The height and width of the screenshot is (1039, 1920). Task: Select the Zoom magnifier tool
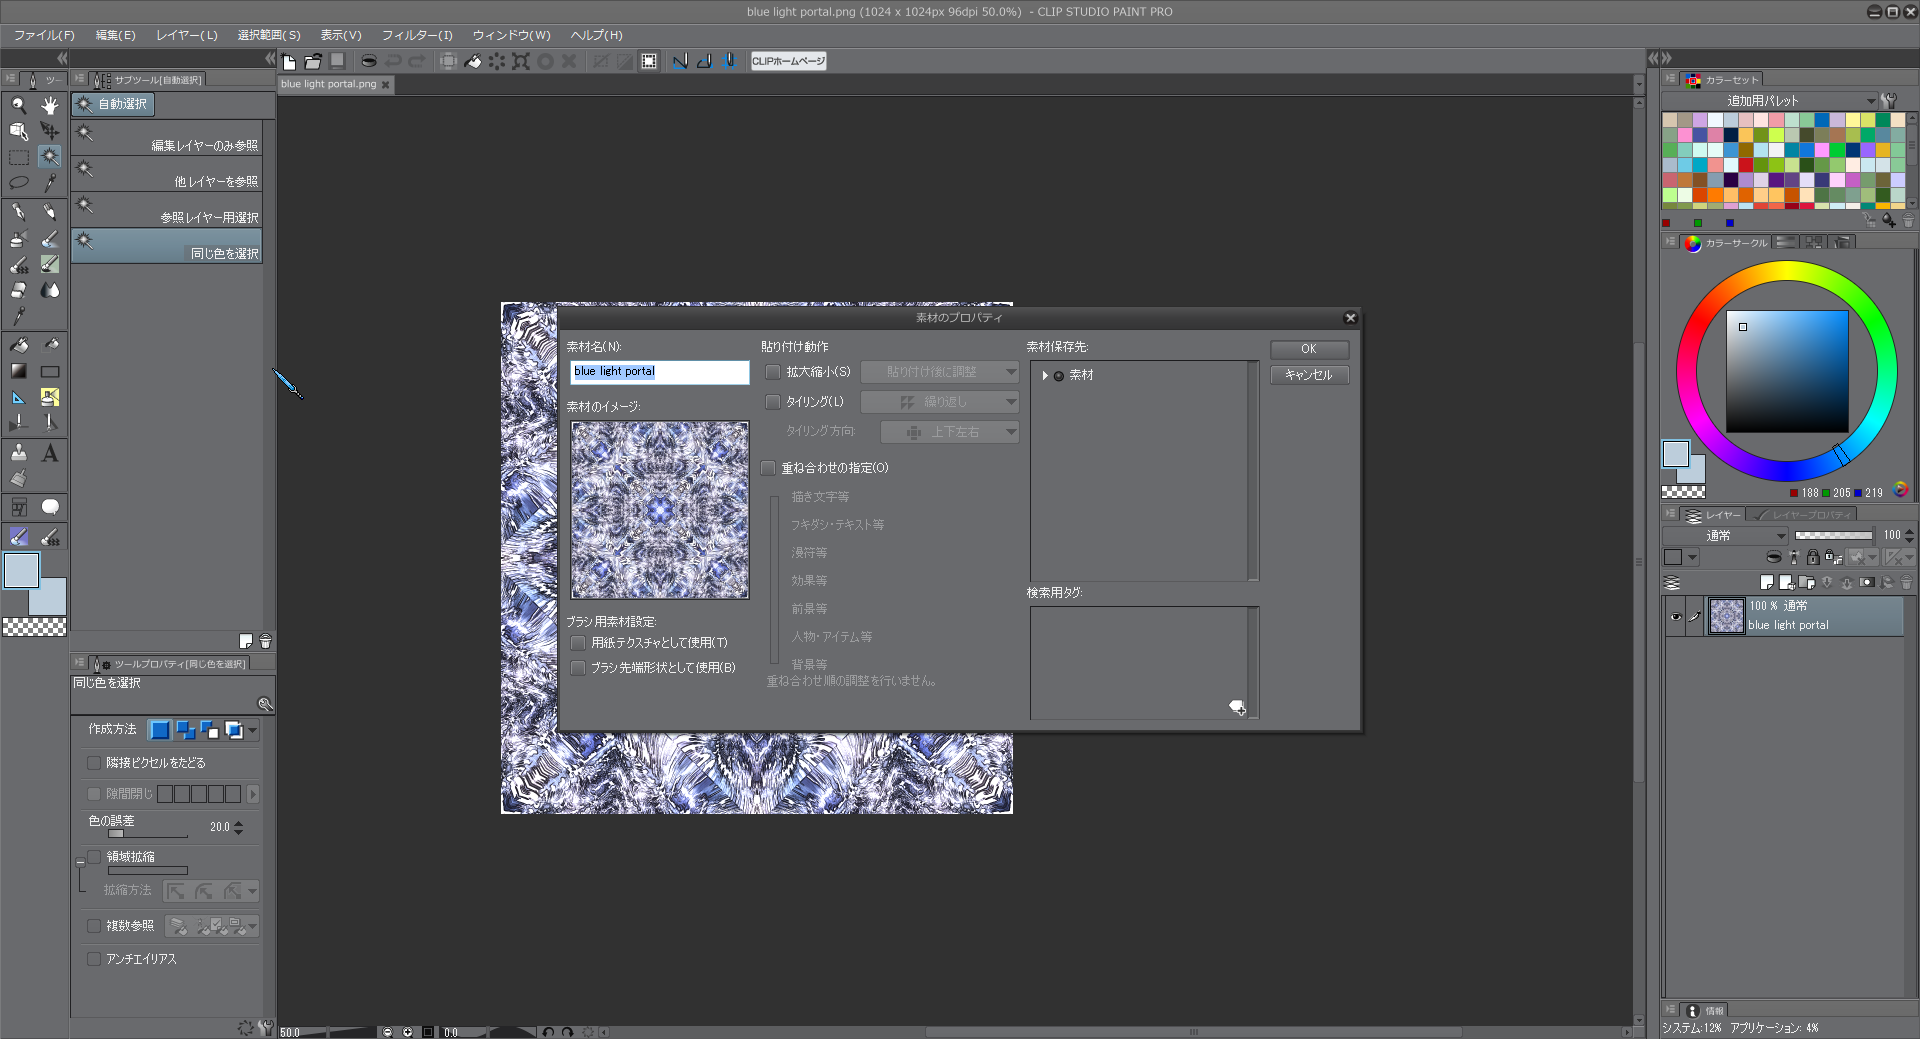(18, 105)
